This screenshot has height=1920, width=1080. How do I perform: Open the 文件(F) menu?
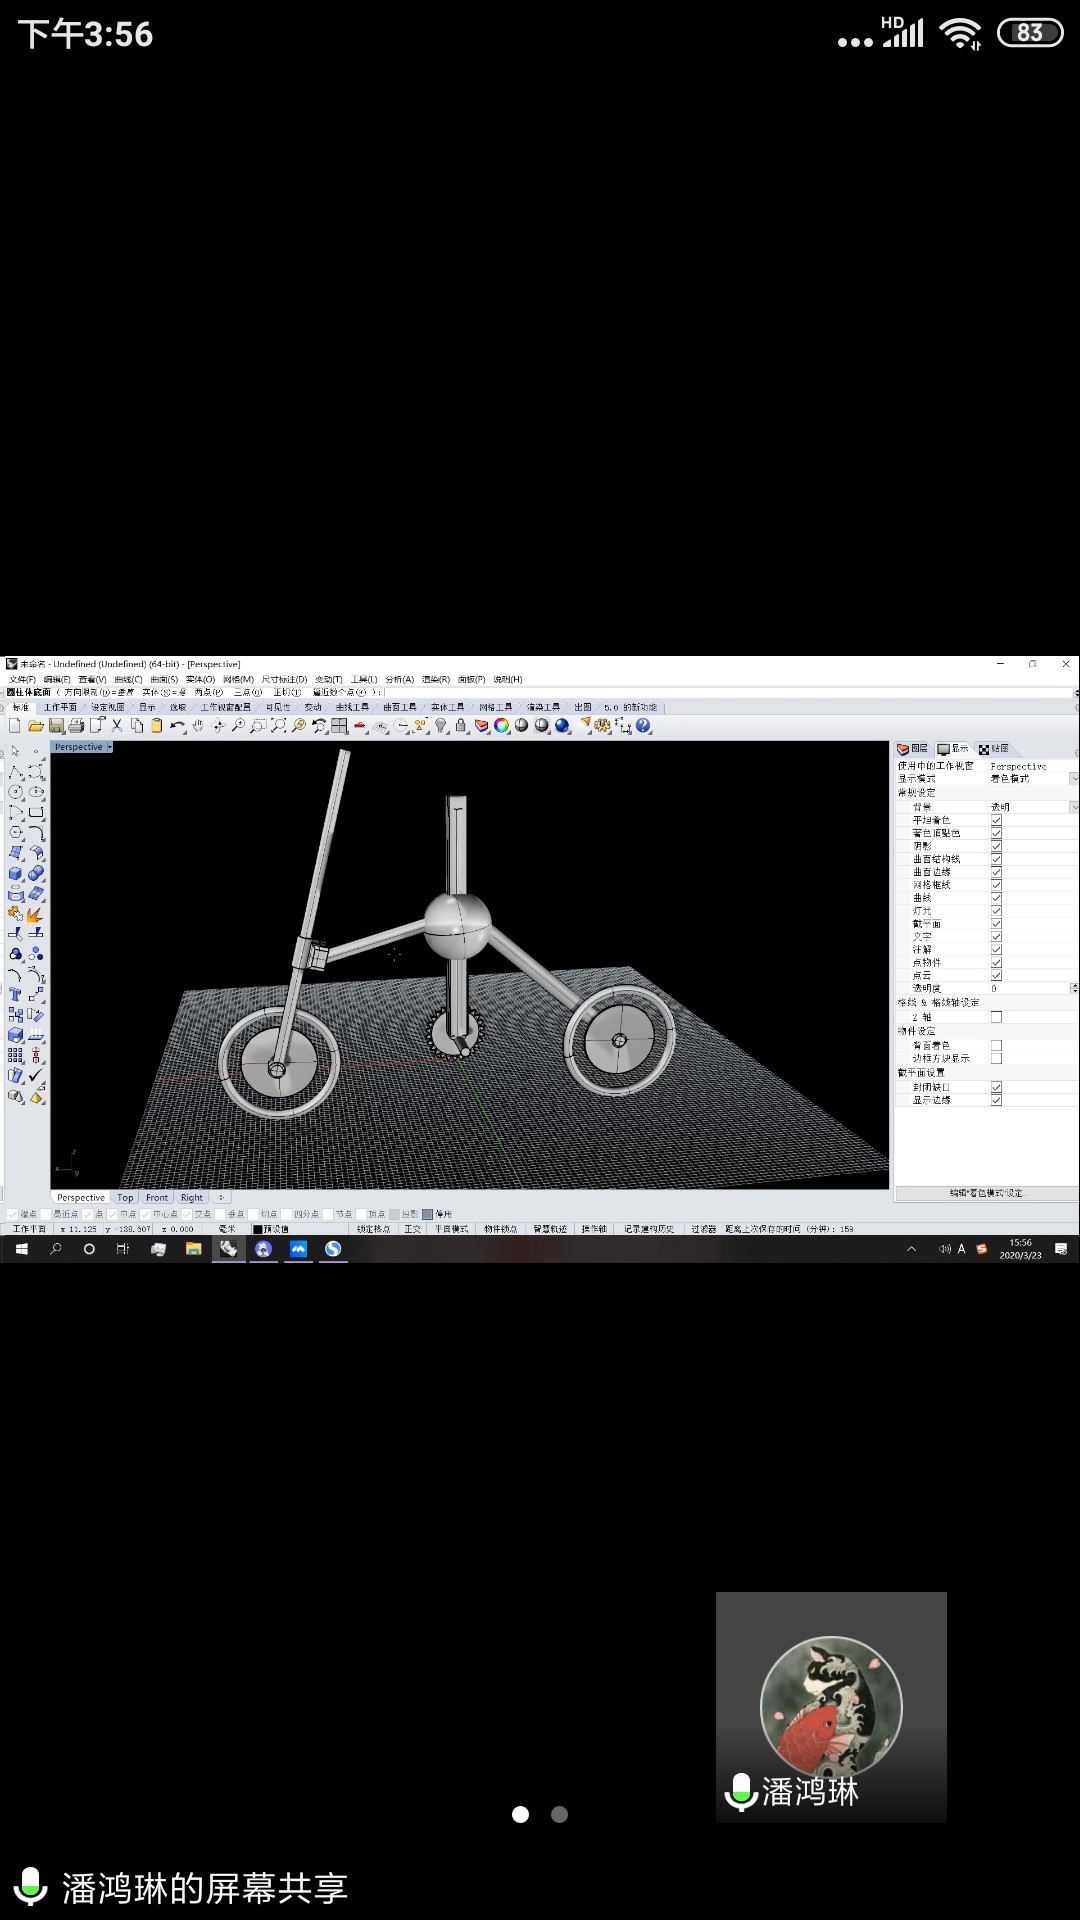(x=22, y=679)
